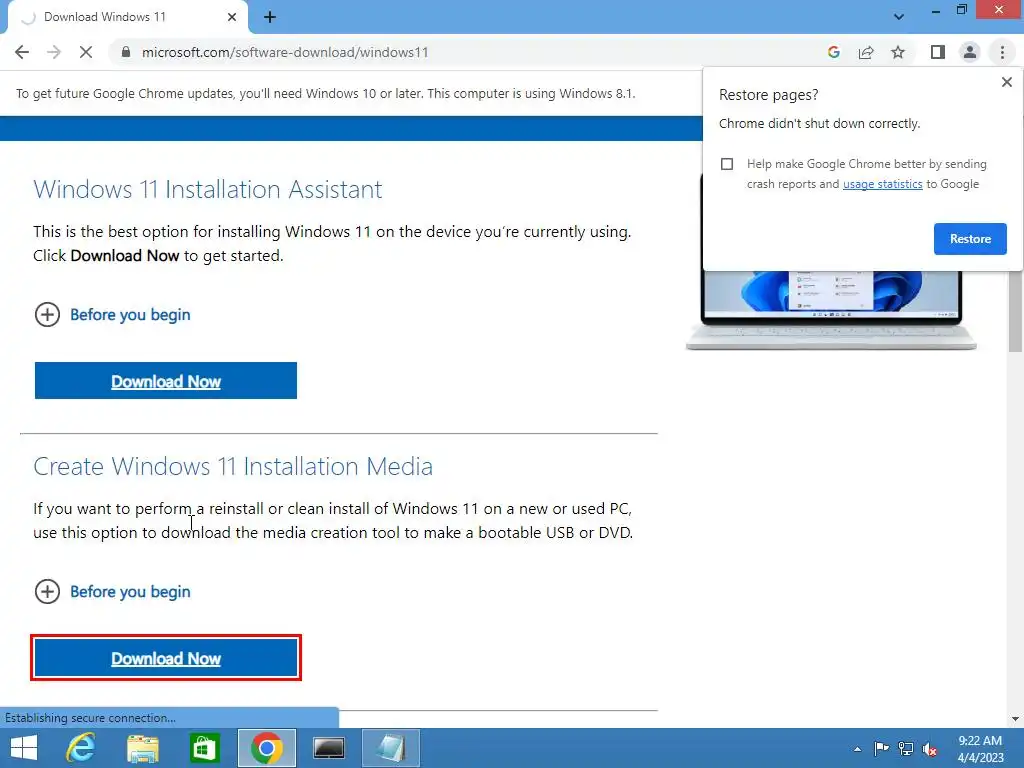The image size is (1024, 768).
Task: Expand Before you begin under Installation Assistant
Action: (x=112, y=315)
